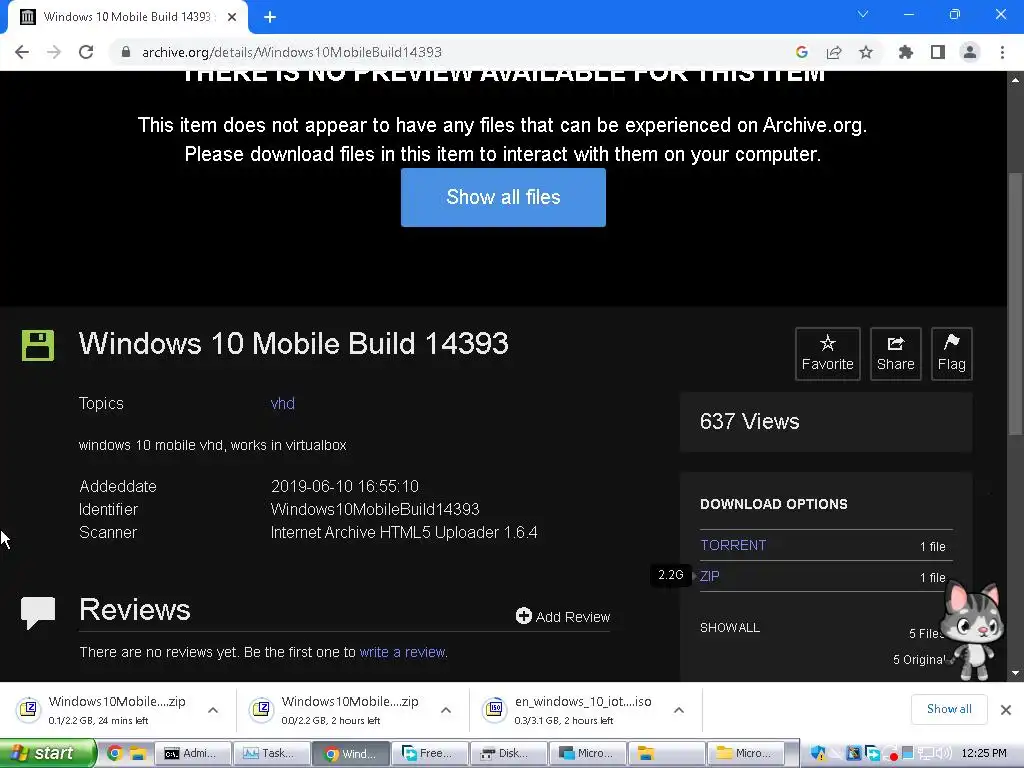Go forward with the browser forward arrow
1024x768 pixels.
tap(54, 52)
